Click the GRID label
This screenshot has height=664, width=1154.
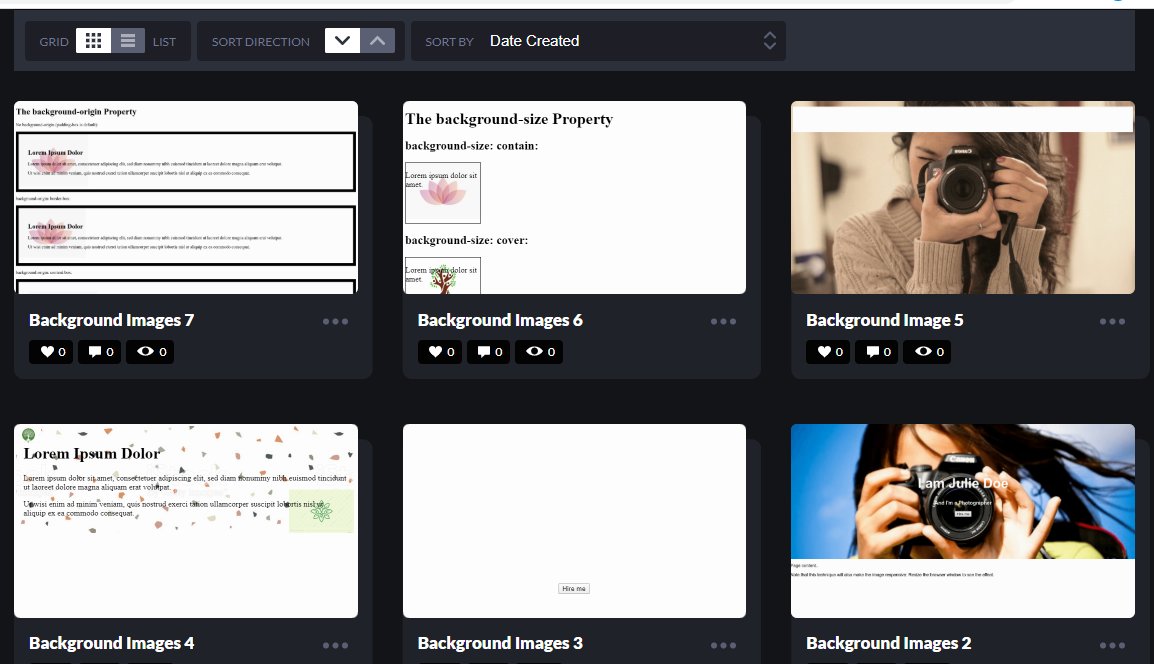(x=54, y=42)
